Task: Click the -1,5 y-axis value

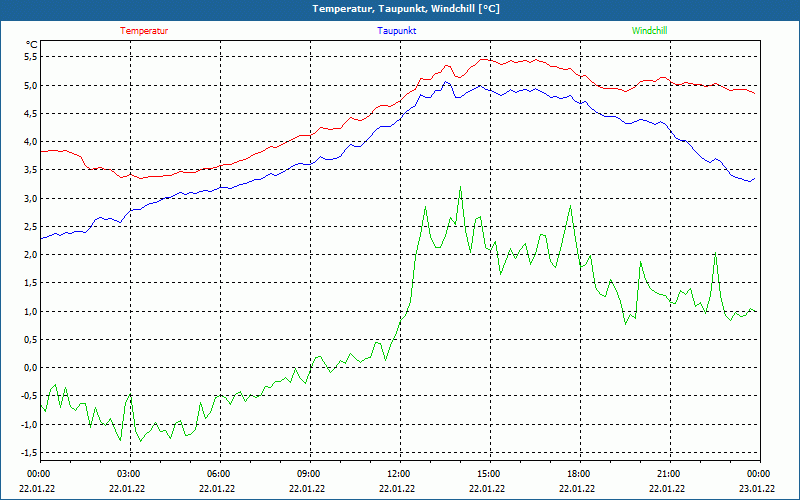Action: (x=30, y=453)
